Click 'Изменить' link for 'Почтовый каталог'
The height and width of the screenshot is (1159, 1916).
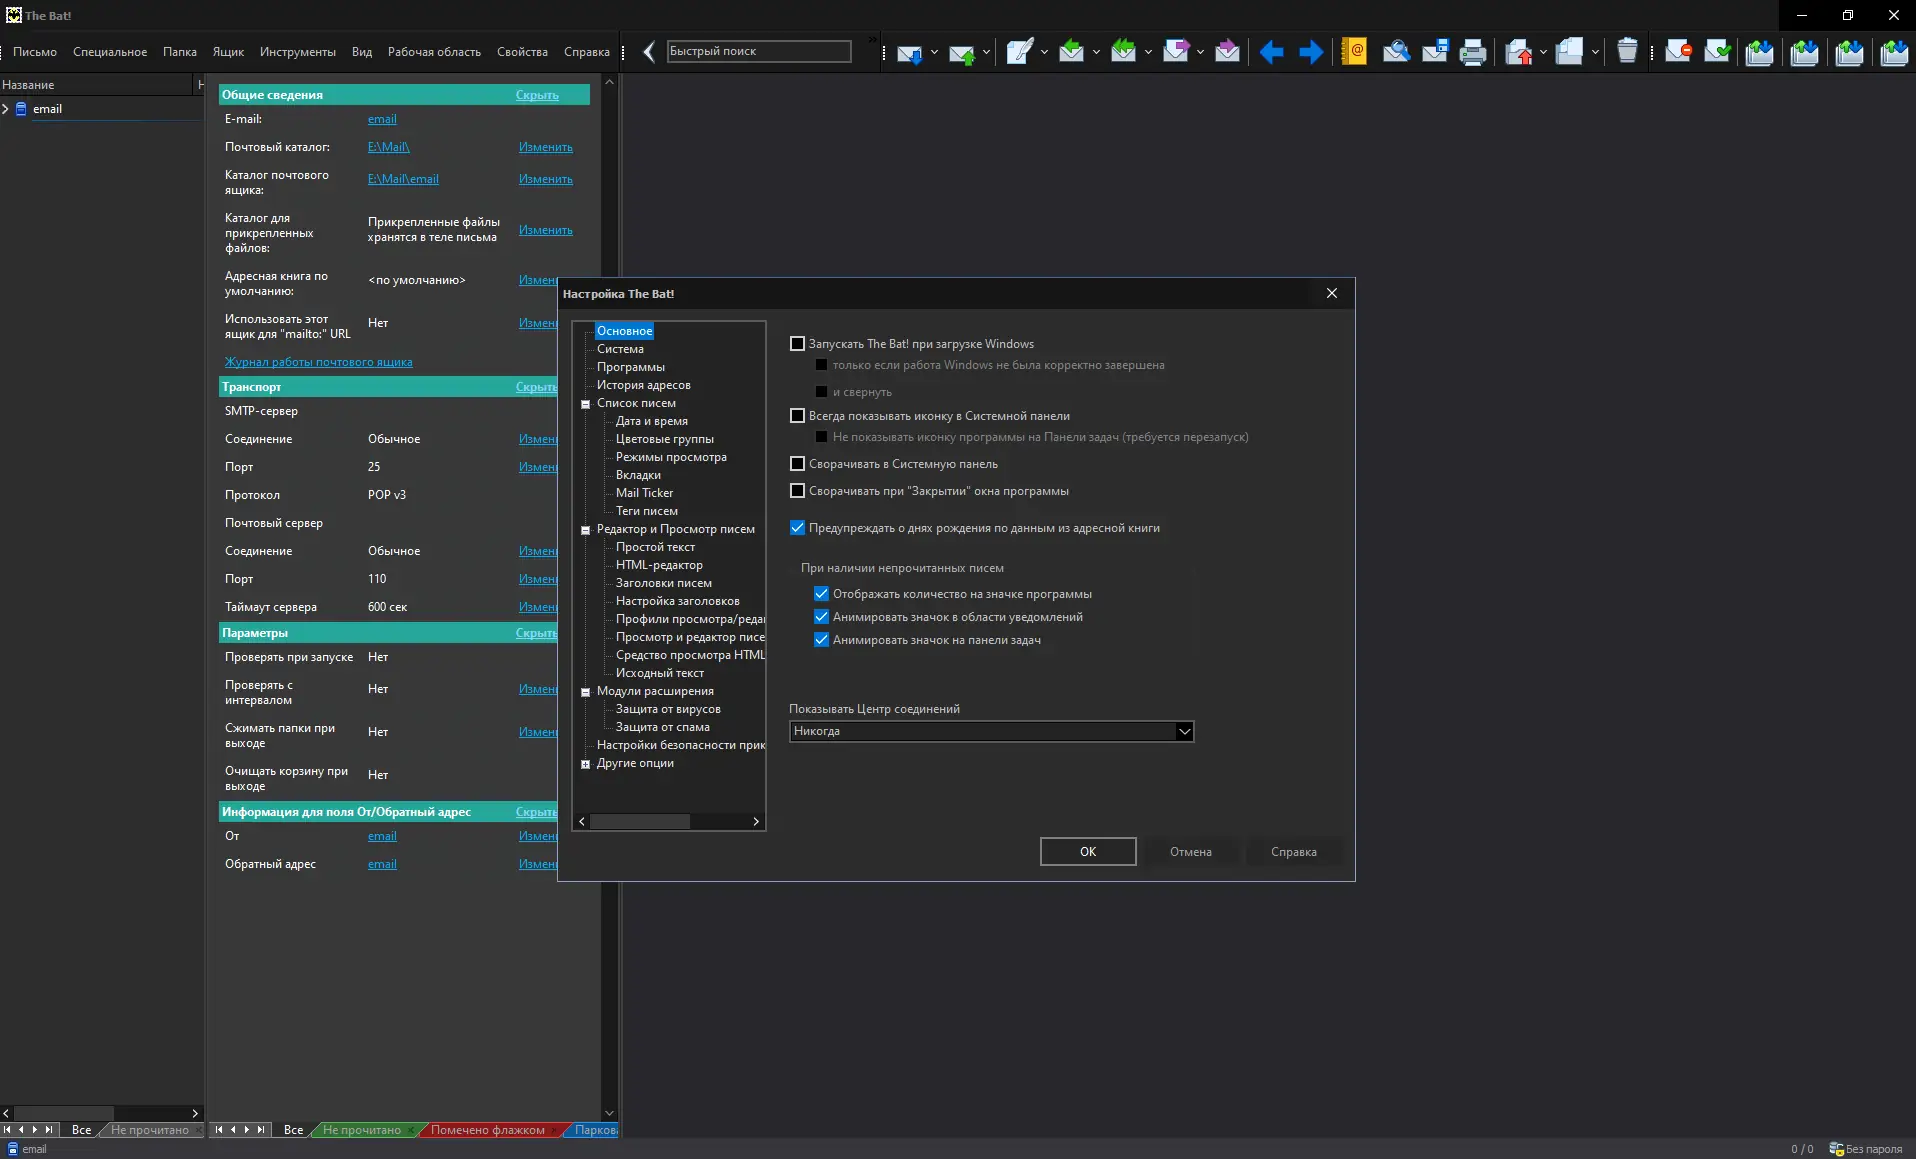pos(546,147)
